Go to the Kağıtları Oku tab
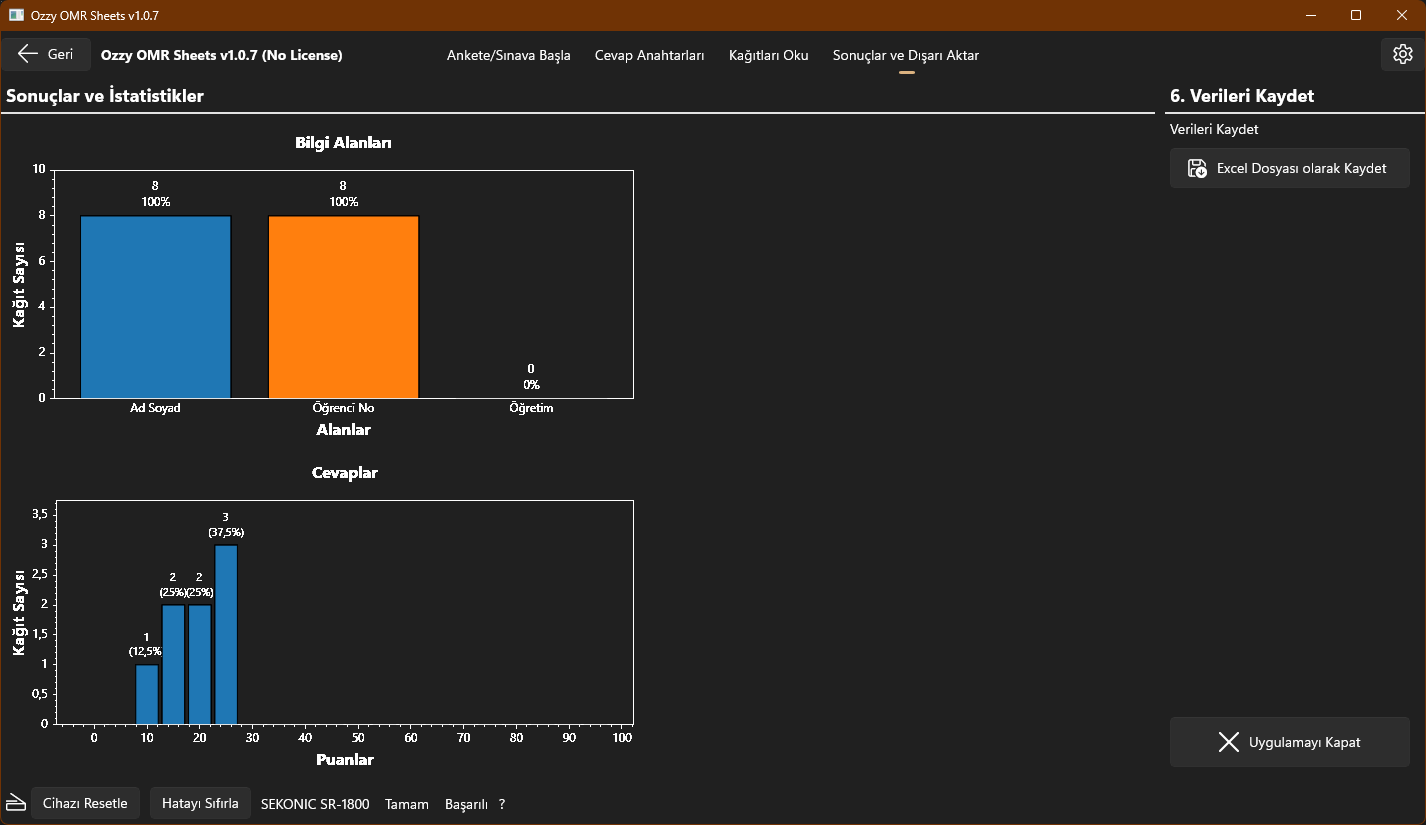Viewport: 1426px width, 825px height. pyautogui.click(x=768, y=55)
